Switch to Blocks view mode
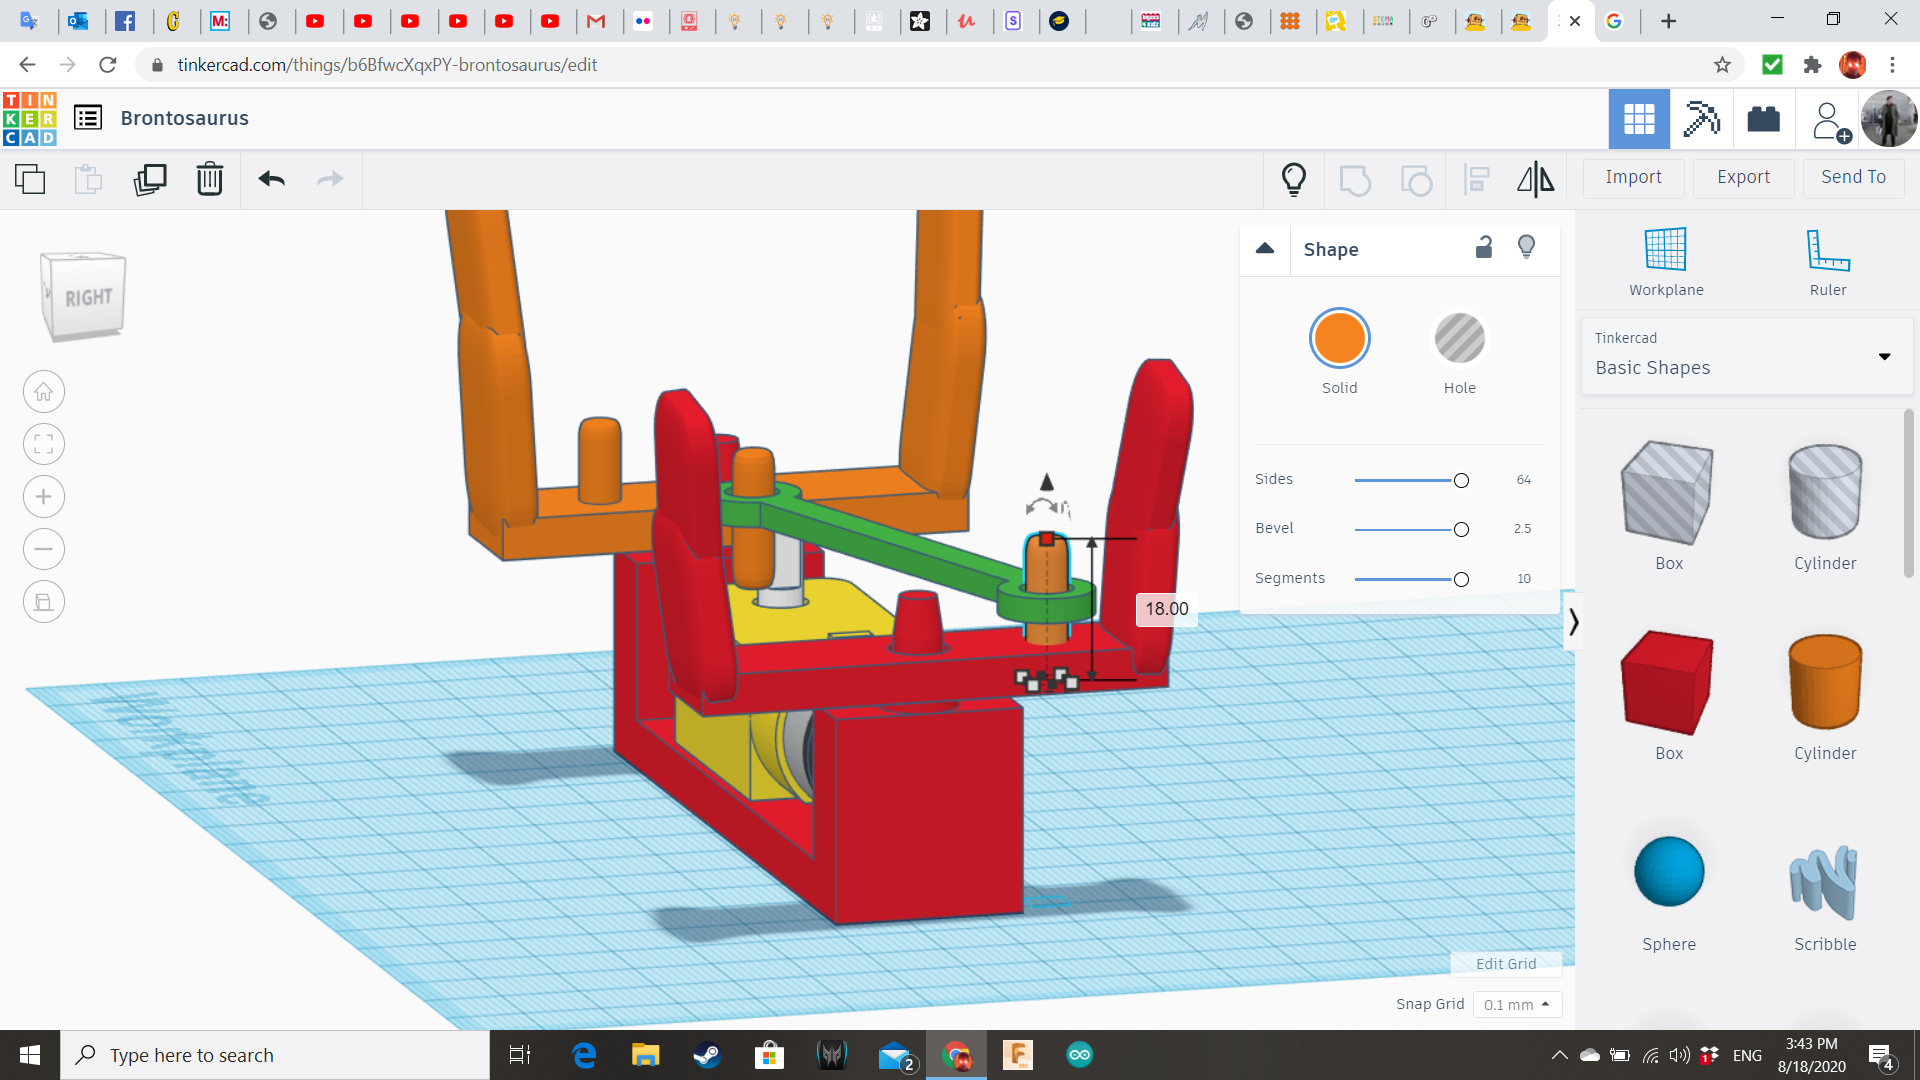Viewport: 1920px width, 1080px height. (x=1700, y=118)
